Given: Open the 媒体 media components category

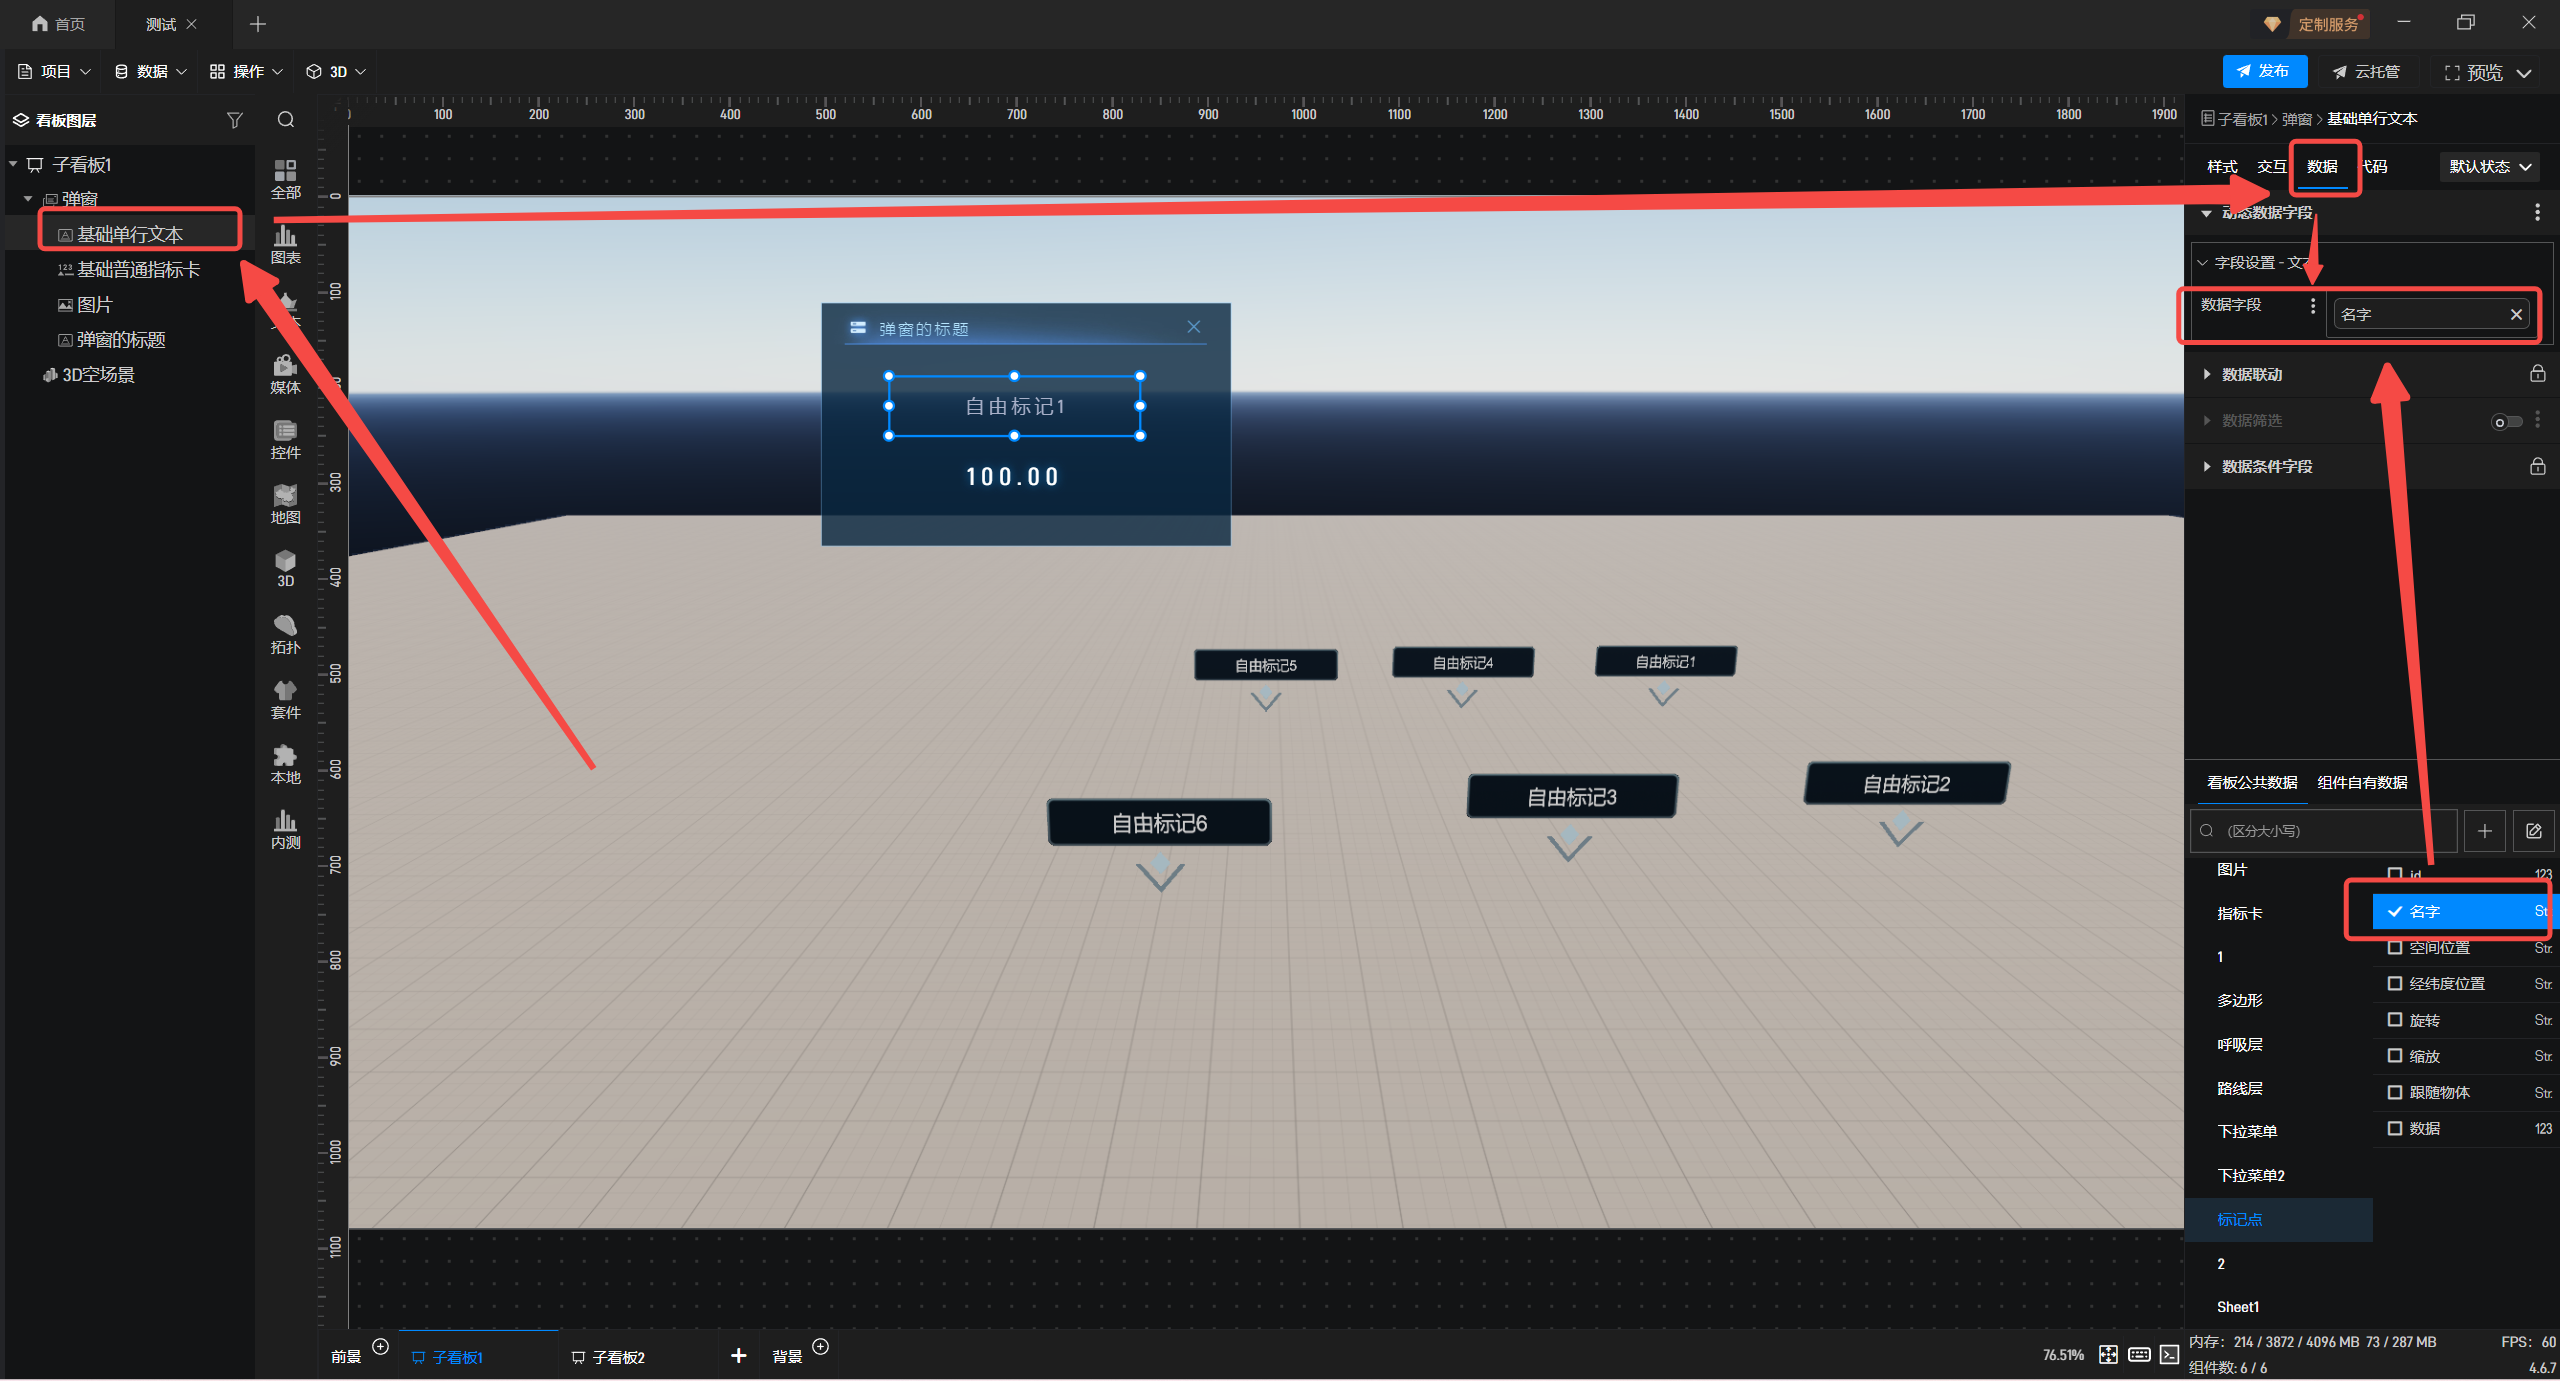Looking at the screenshot, I should click(285, 373).
